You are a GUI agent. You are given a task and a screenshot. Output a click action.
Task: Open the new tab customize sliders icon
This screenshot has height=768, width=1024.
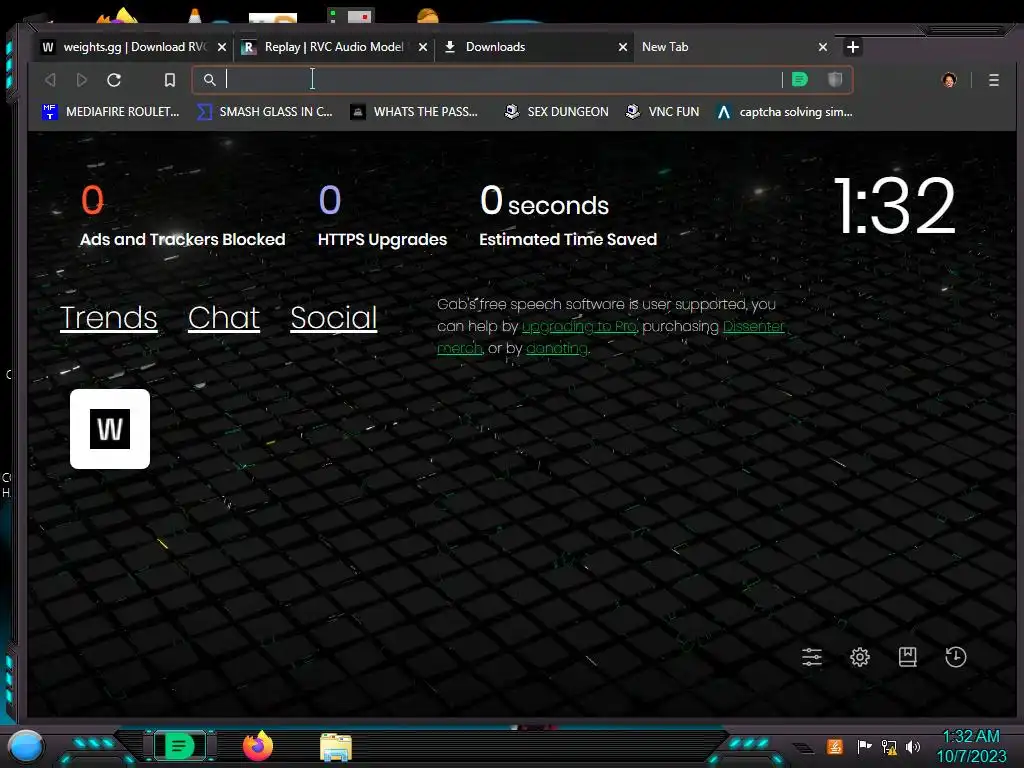pyautogui.click(x=812, y=657)
